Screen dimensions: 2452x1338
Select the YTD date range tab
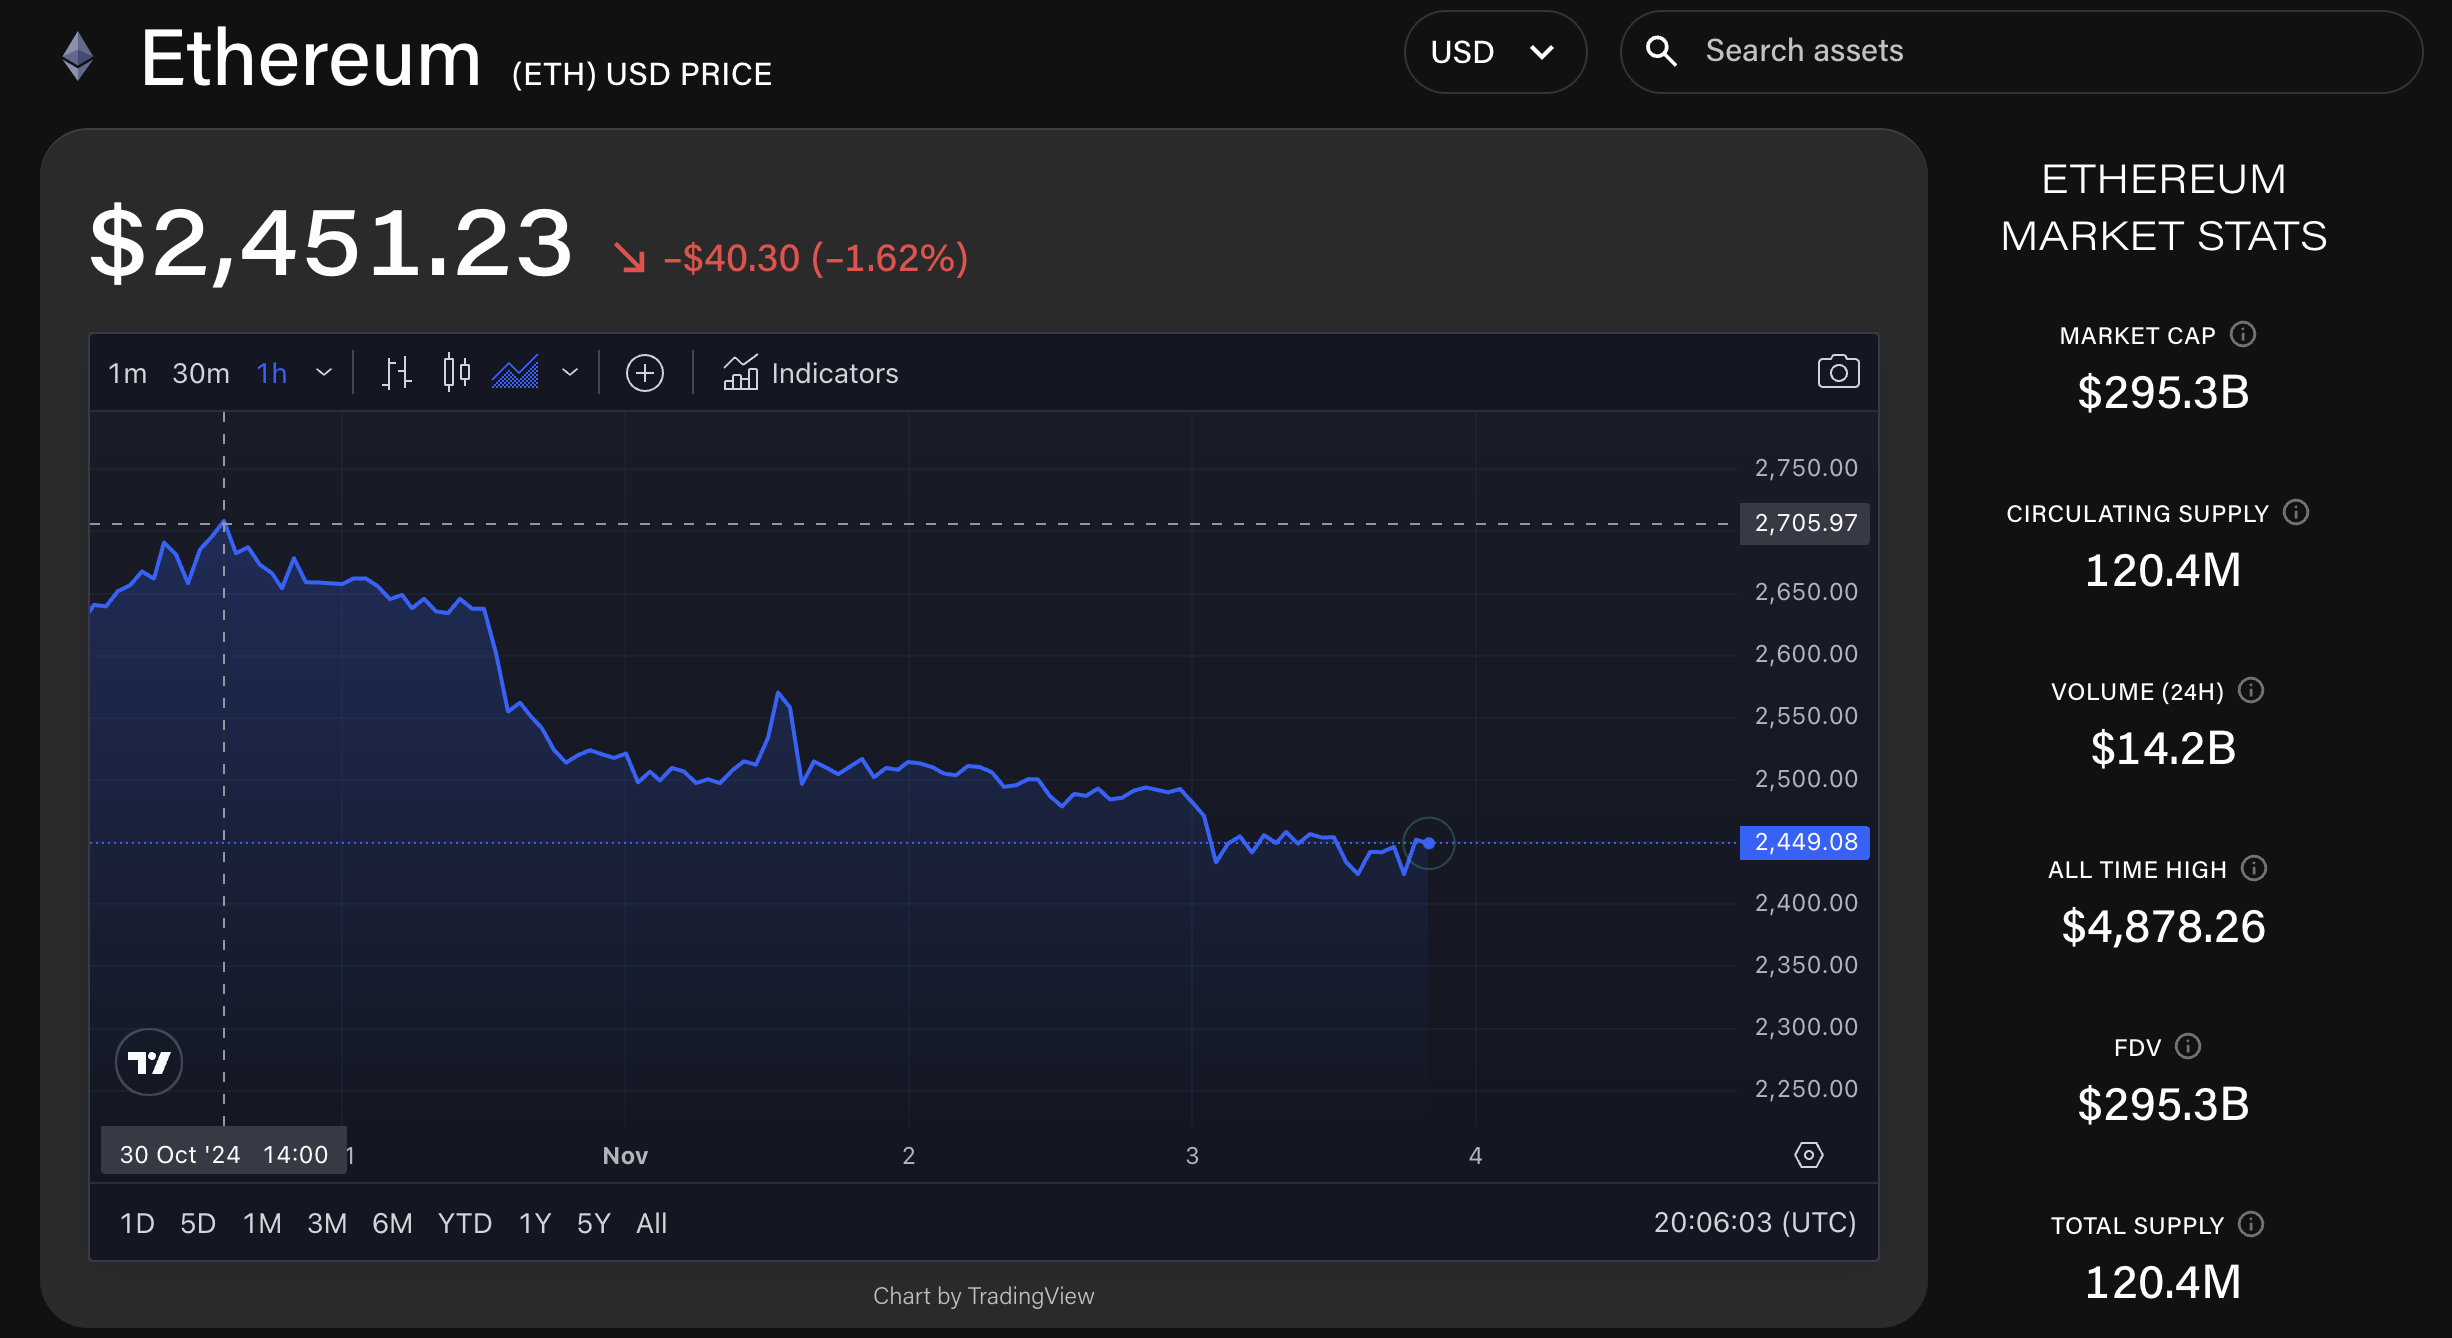tap(464, 1223)
